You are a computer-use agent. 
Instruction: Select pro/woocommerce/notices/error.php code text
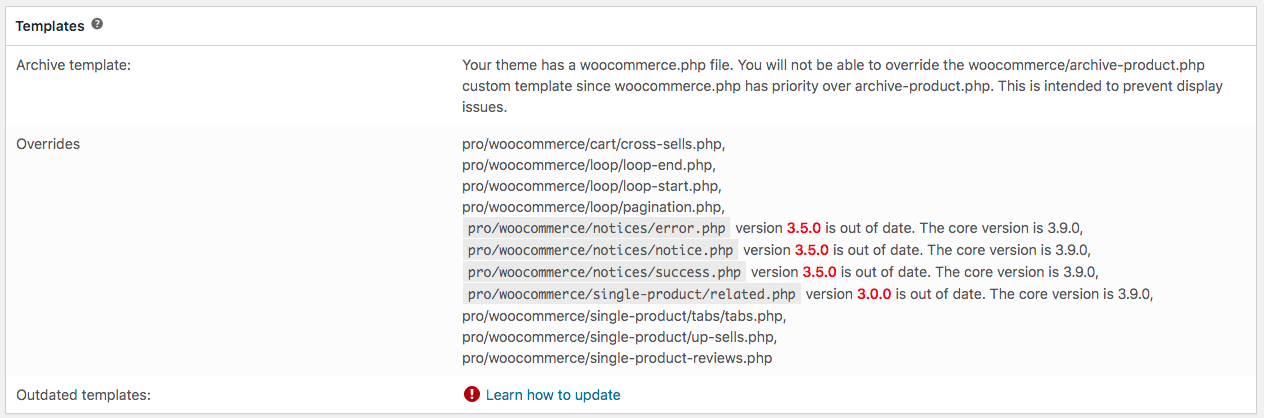pyautogui.click(x=596, y=228)
